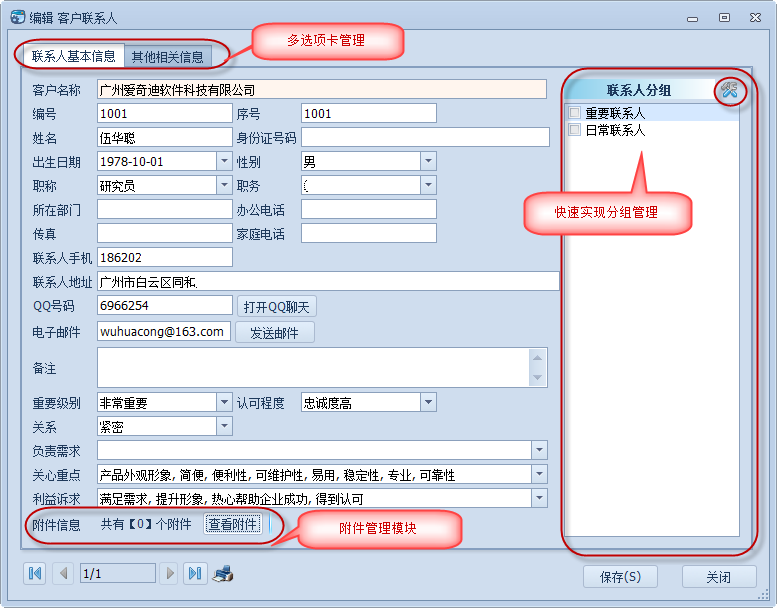Image resolution: width=777 pixels, height=608 pixels.
Task: Click the record position box 1/1
Action: 118,574
